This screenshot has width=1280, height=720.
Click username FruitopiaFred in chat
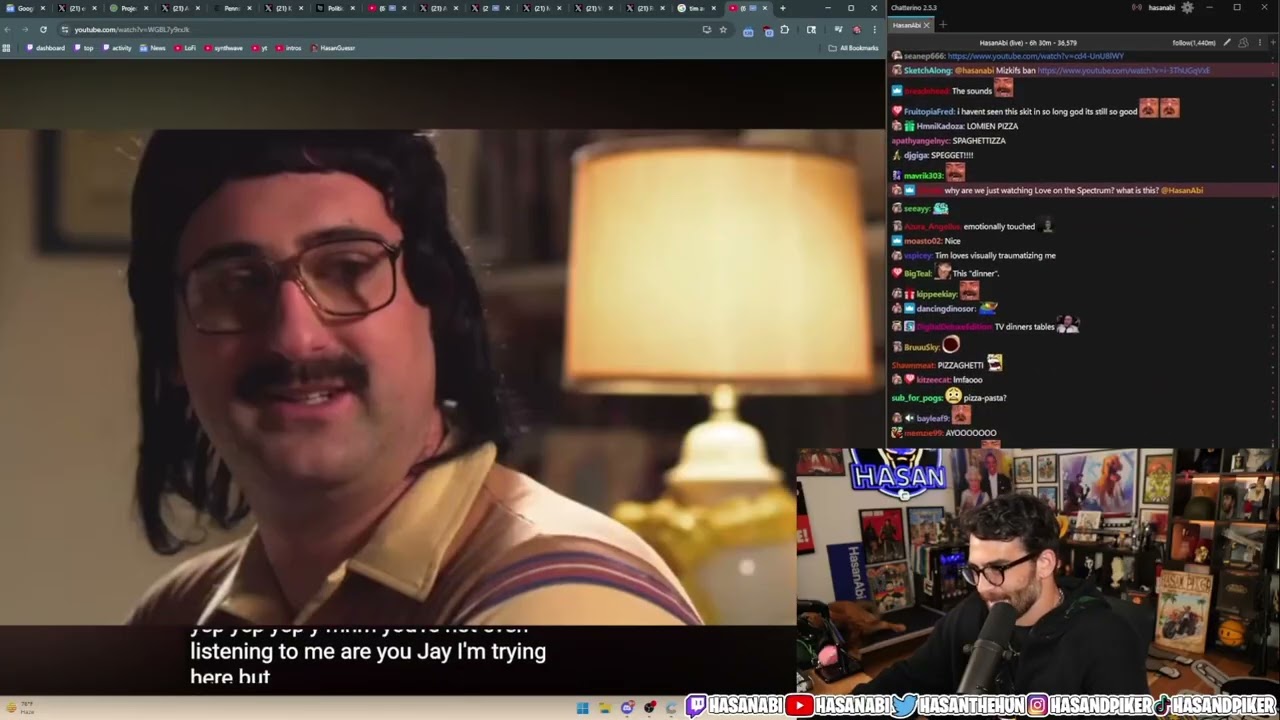929,112
